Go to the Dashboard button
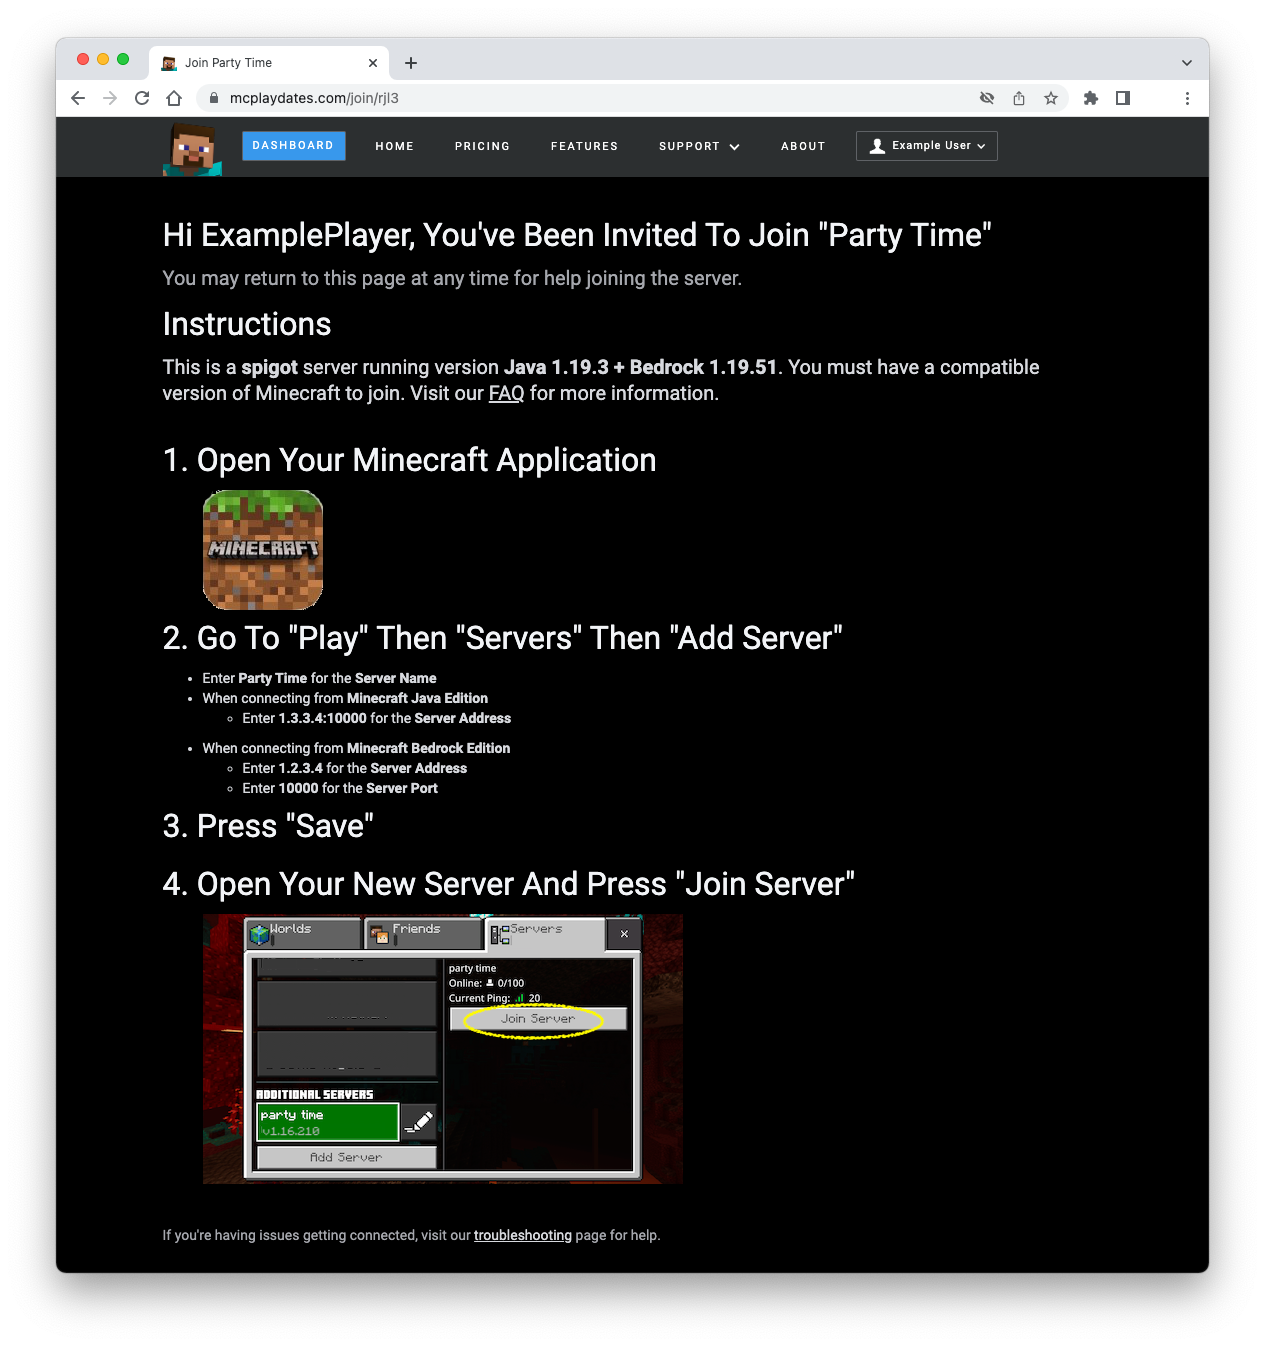 point(293,145)
